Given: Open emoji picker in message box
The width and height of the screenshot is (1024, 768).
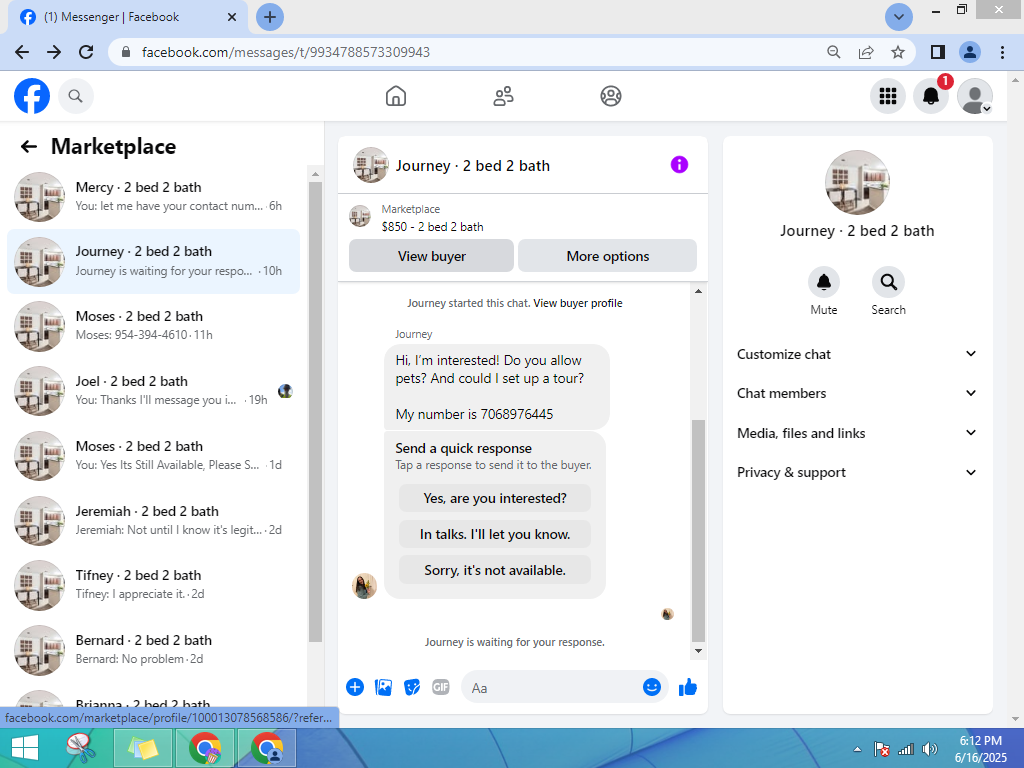Looking at the screenshot, I should click(652, 687).
